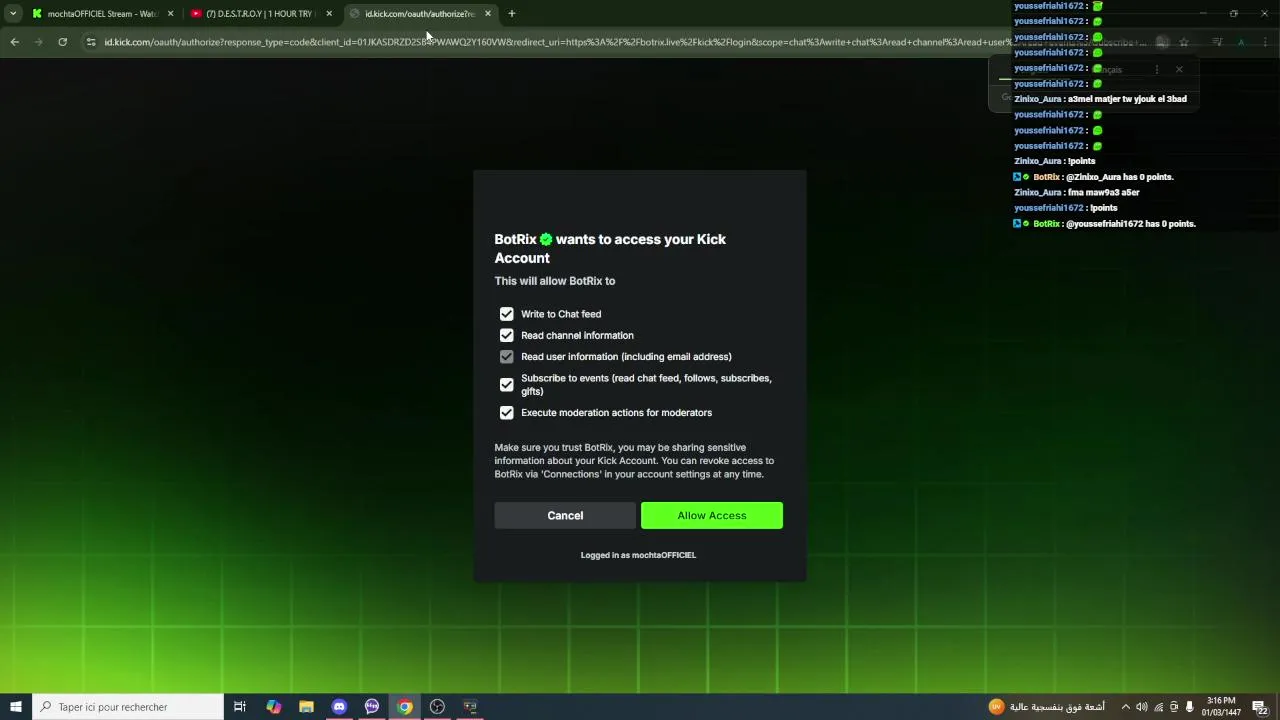Click the This will allow BotRix to text
The width and height of the screenshot is (1280, 720).
tap(555, 281)
